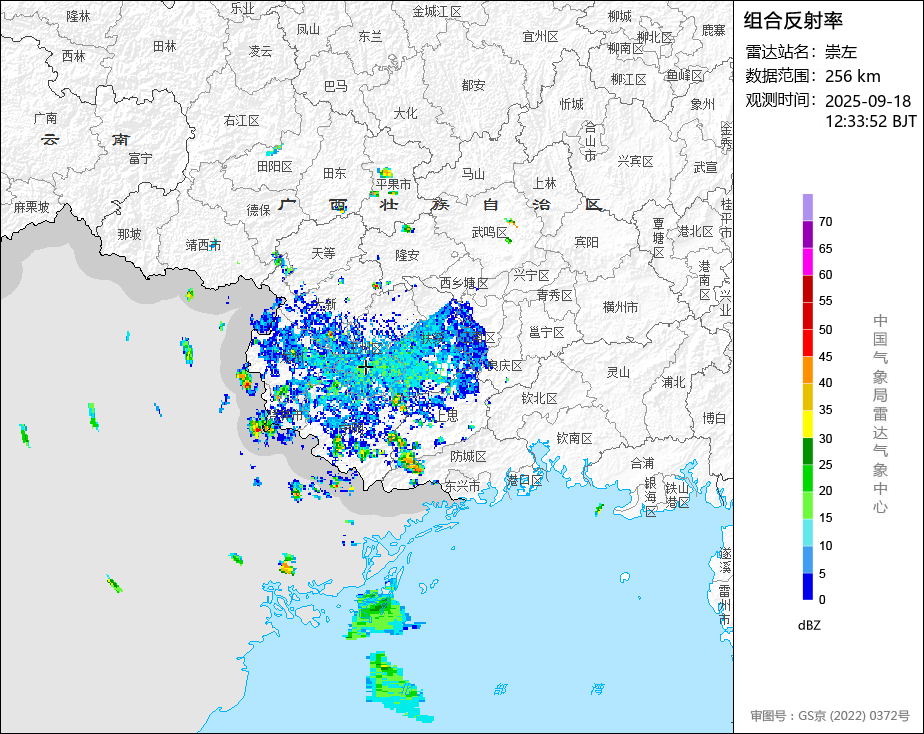The height and width of the screenshot is (734, 924).
Task: Click the '博白' county label
Action: (x=714, y=418)
